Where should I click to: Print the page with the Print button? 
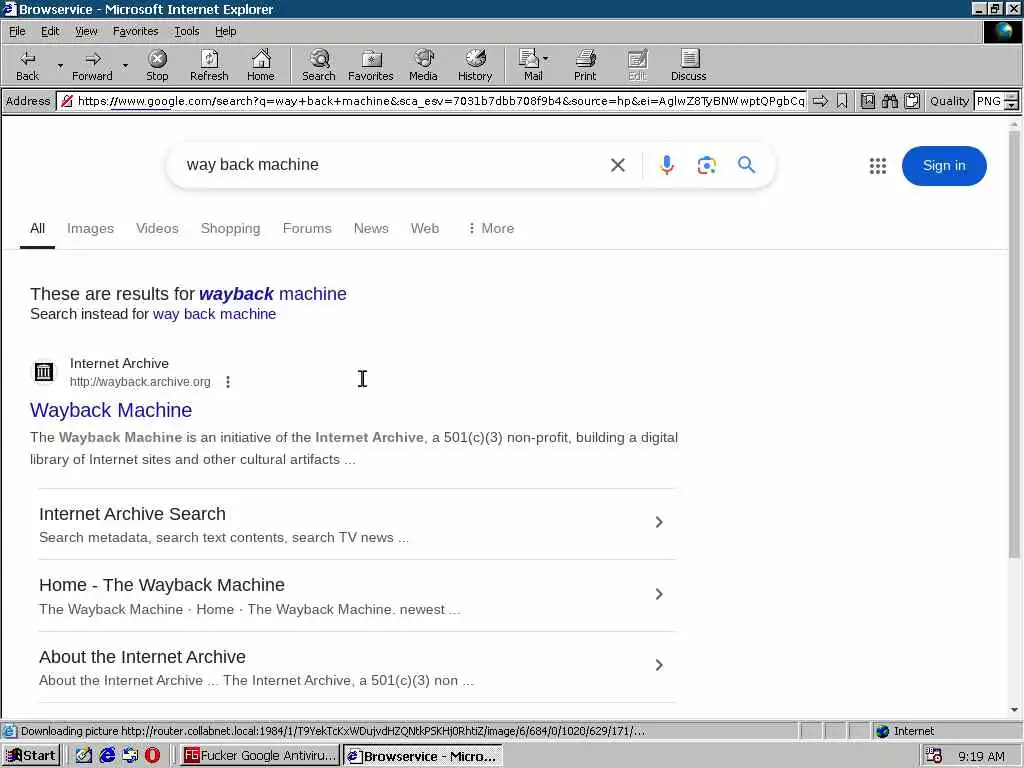point(584,65)
